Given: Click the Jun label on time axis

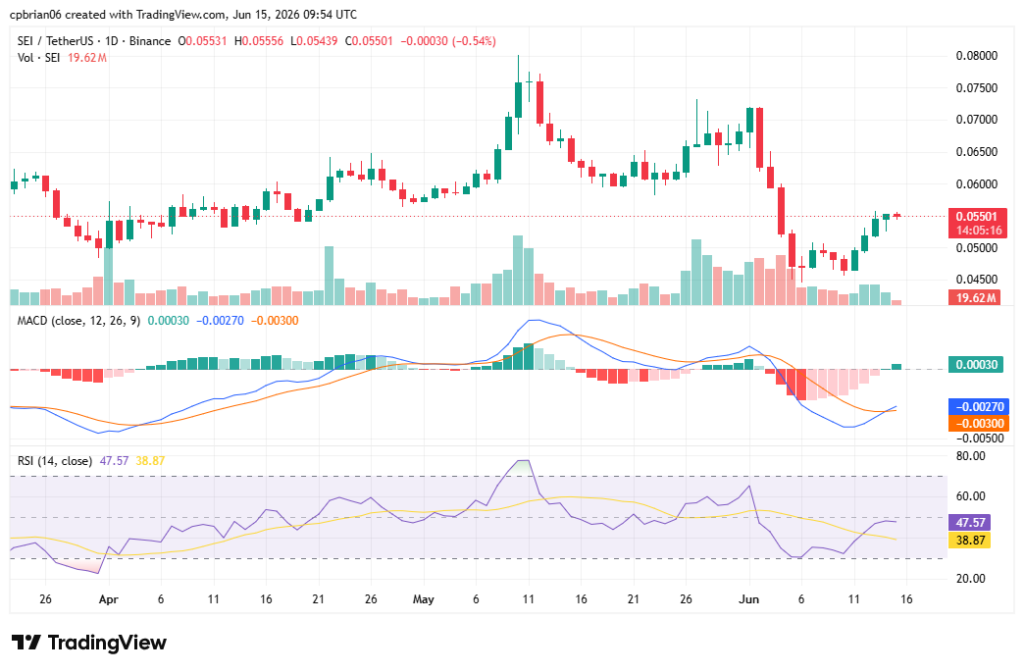Looking at the screenshot, I should coord(748,600).
